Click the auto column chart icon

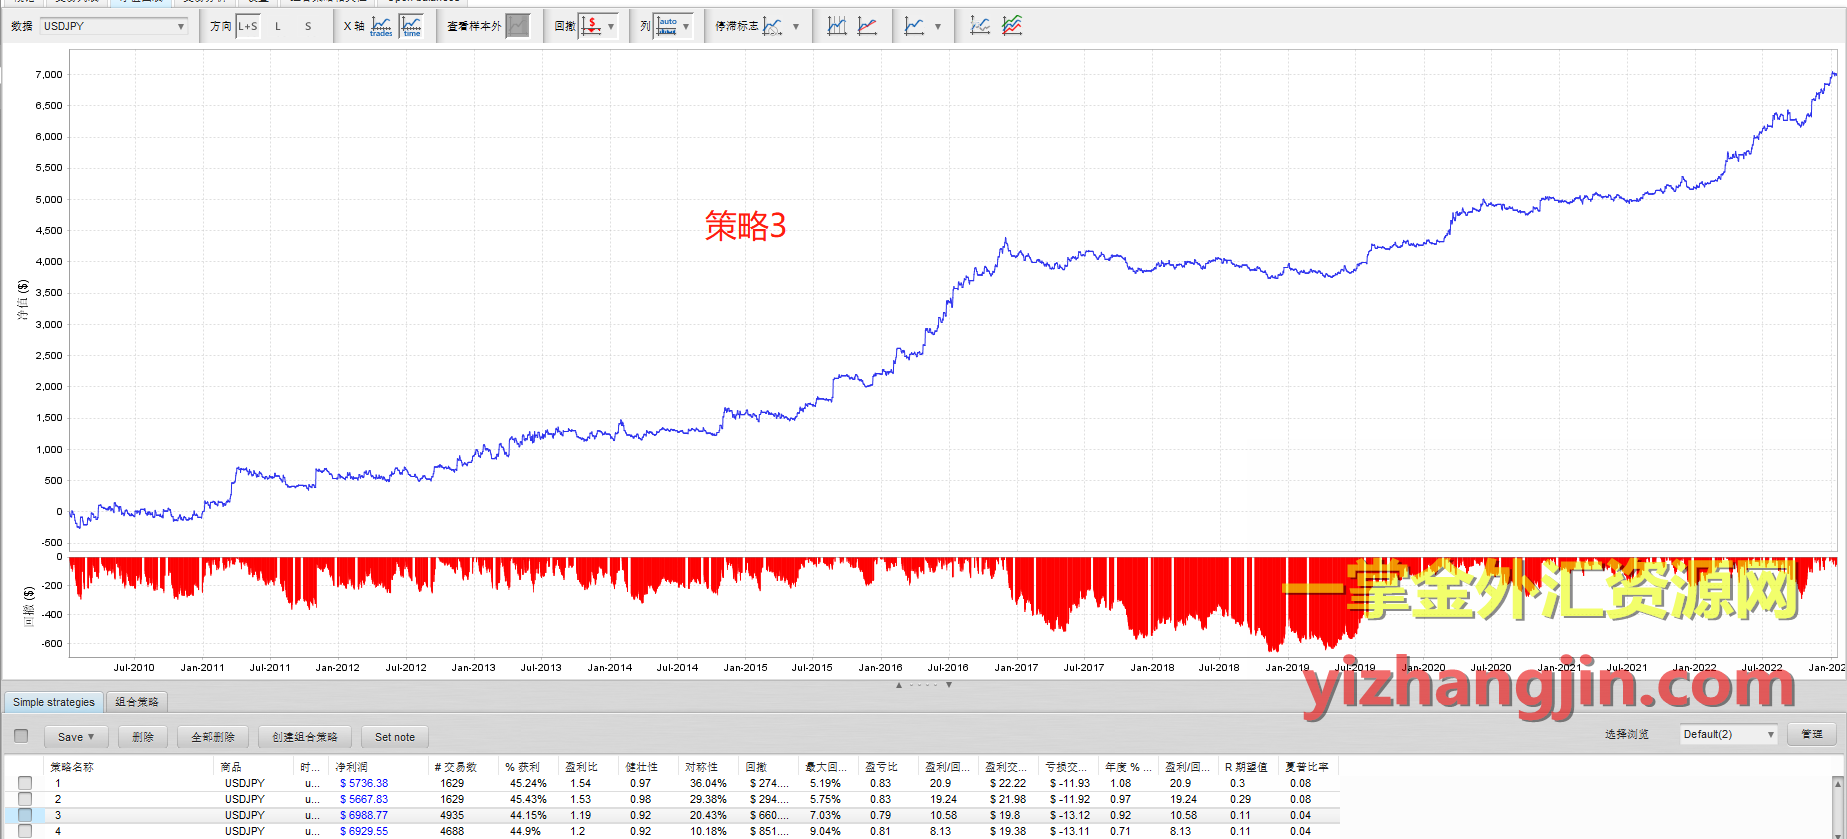(x=667, y=26)
